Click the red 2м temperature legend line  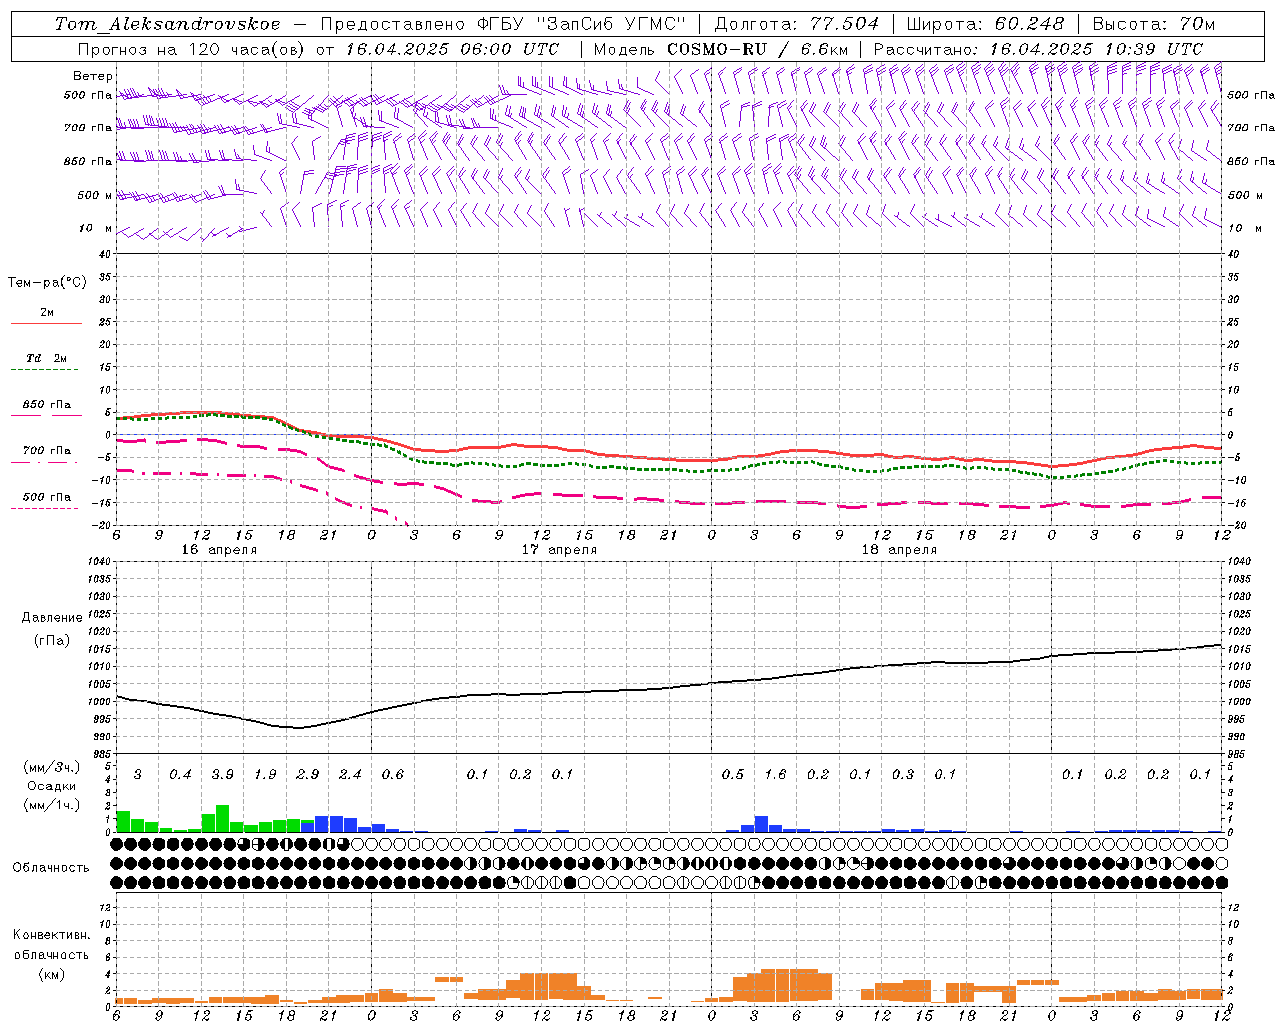click(46, 323)
